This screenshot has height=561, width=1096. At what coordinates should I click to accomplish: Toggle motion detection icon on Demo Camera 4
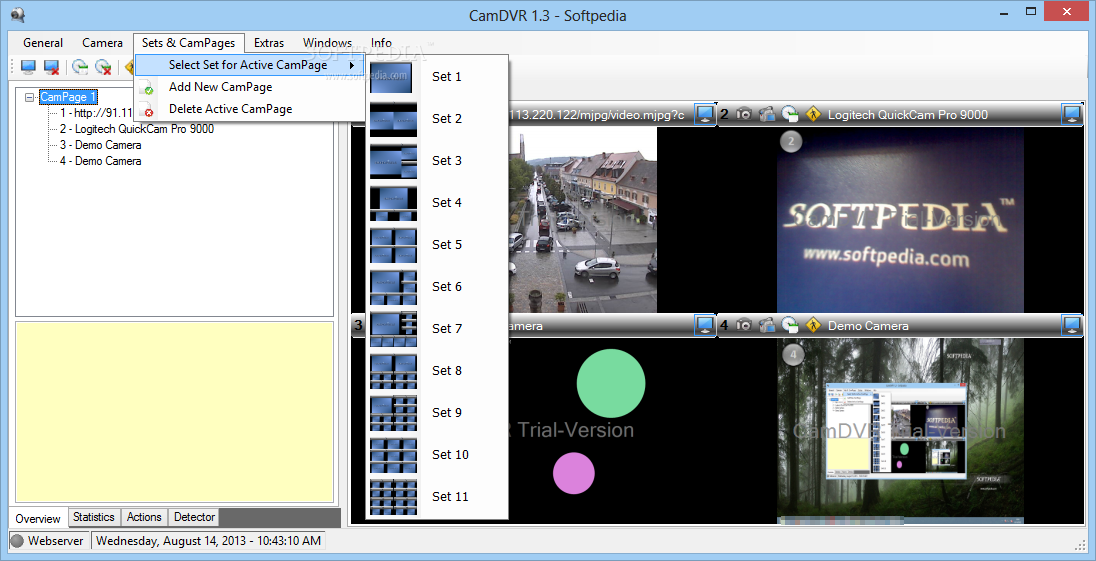point(813,325)
